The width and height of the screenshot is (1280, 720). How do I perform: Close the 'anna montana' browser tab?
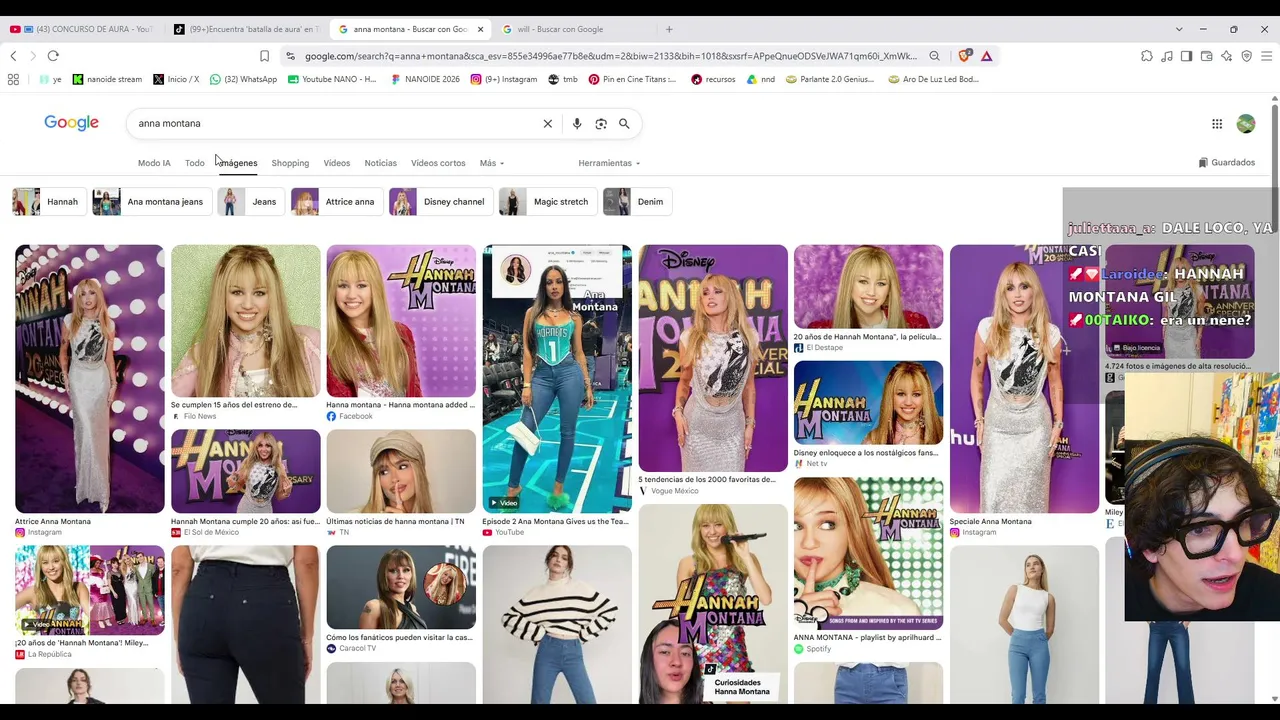480,29
